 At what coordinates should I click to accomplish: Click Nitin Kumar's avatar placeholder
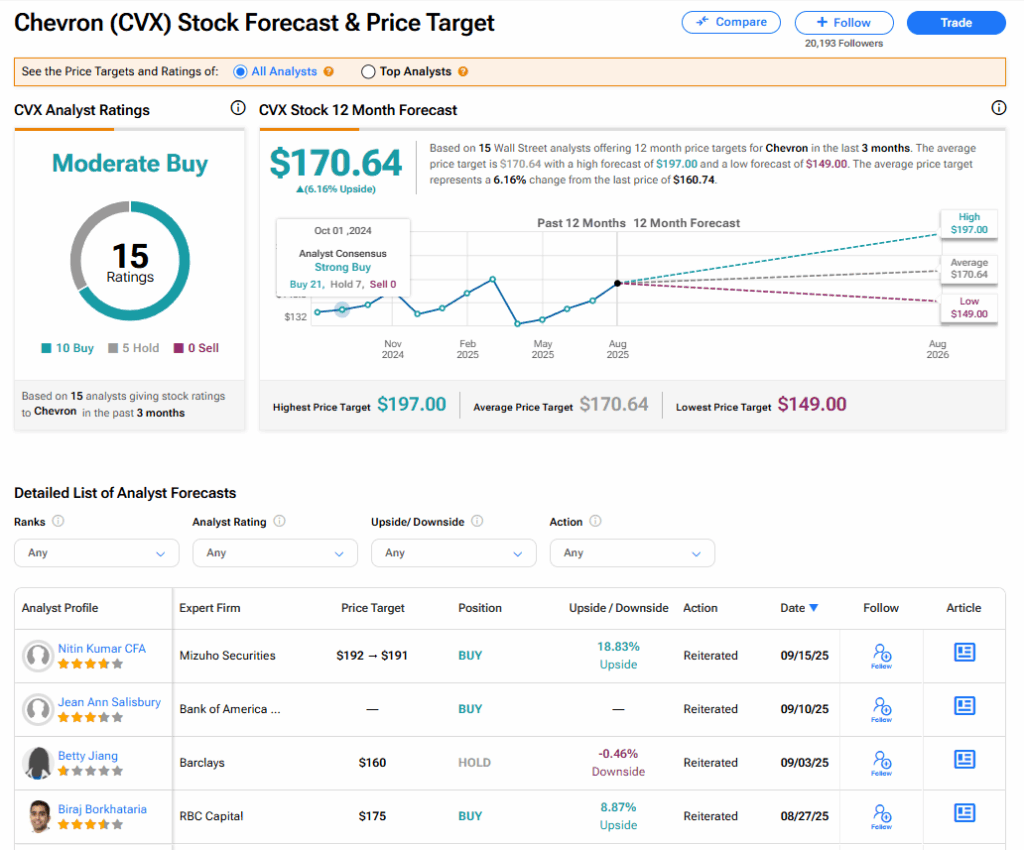(38, 656)
